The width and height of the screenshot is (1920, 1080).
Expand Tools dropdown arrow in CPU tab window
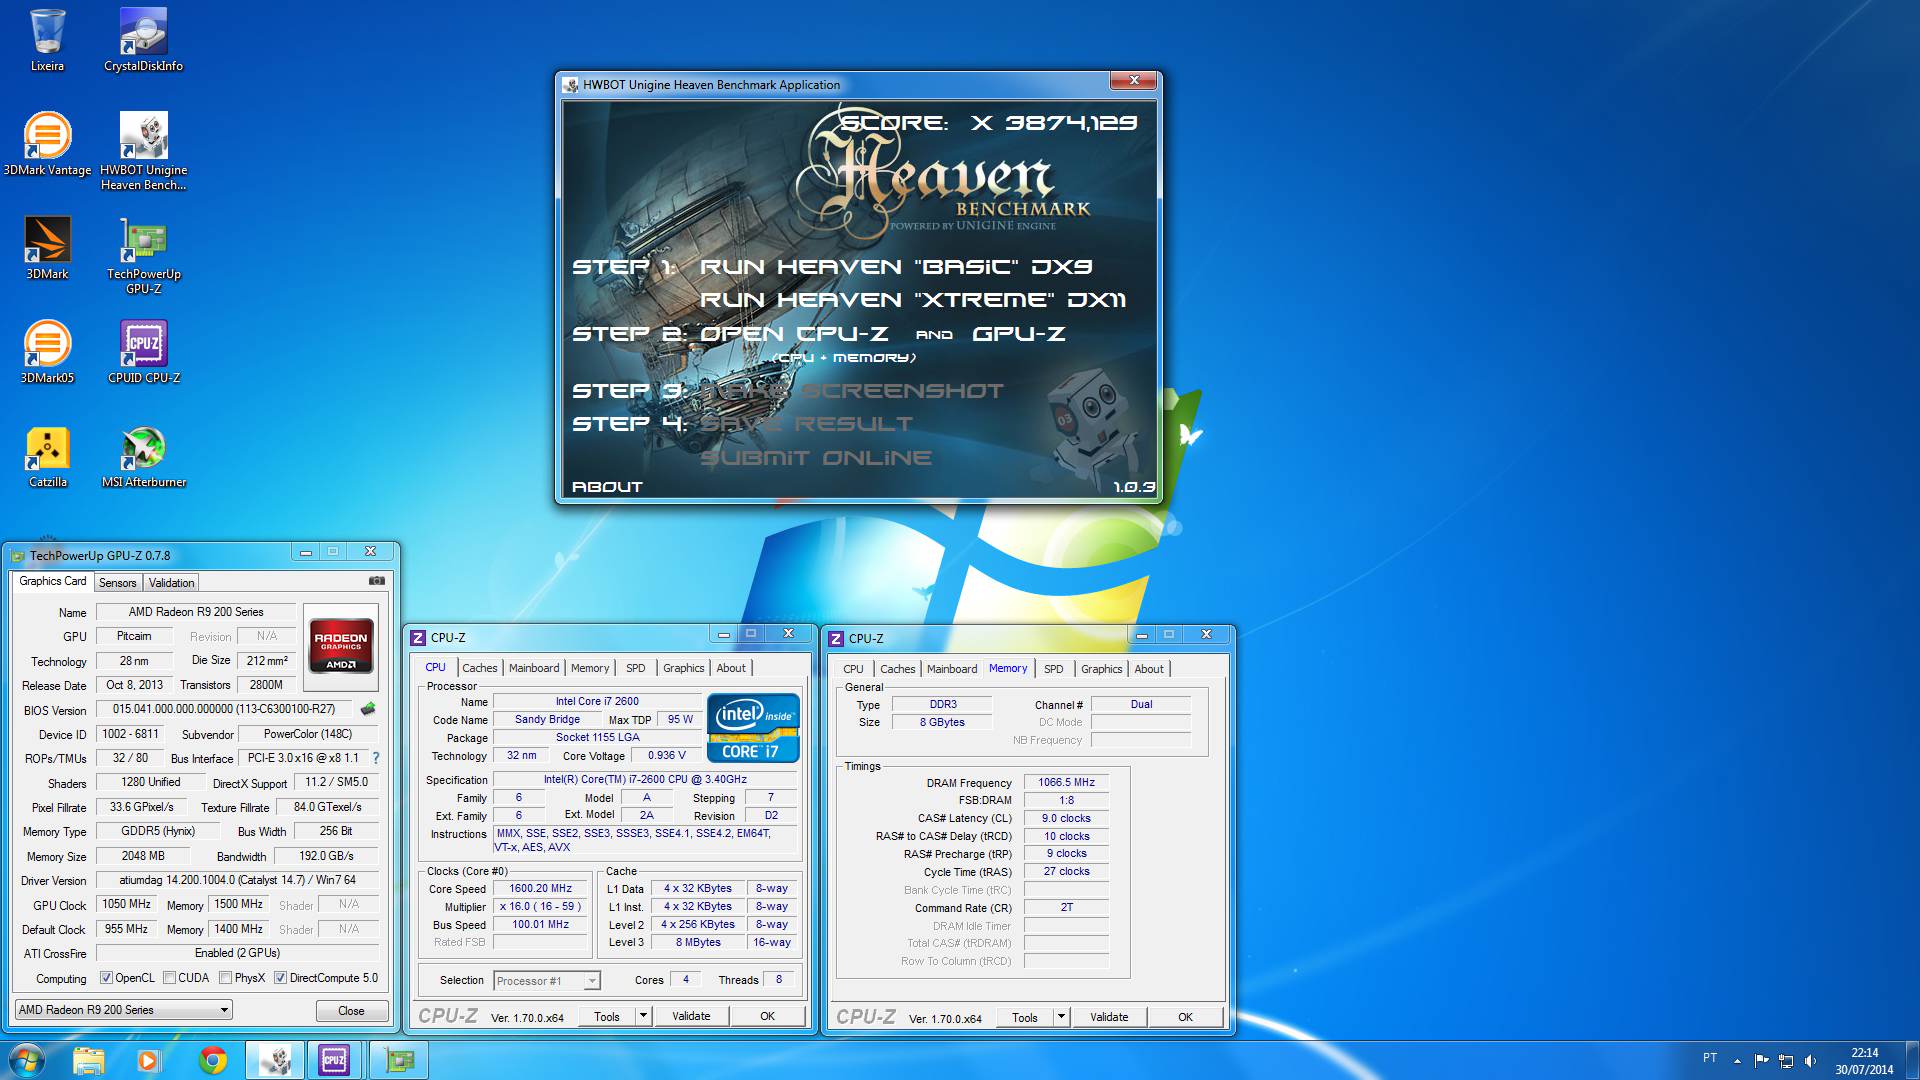pos(643,1016)
